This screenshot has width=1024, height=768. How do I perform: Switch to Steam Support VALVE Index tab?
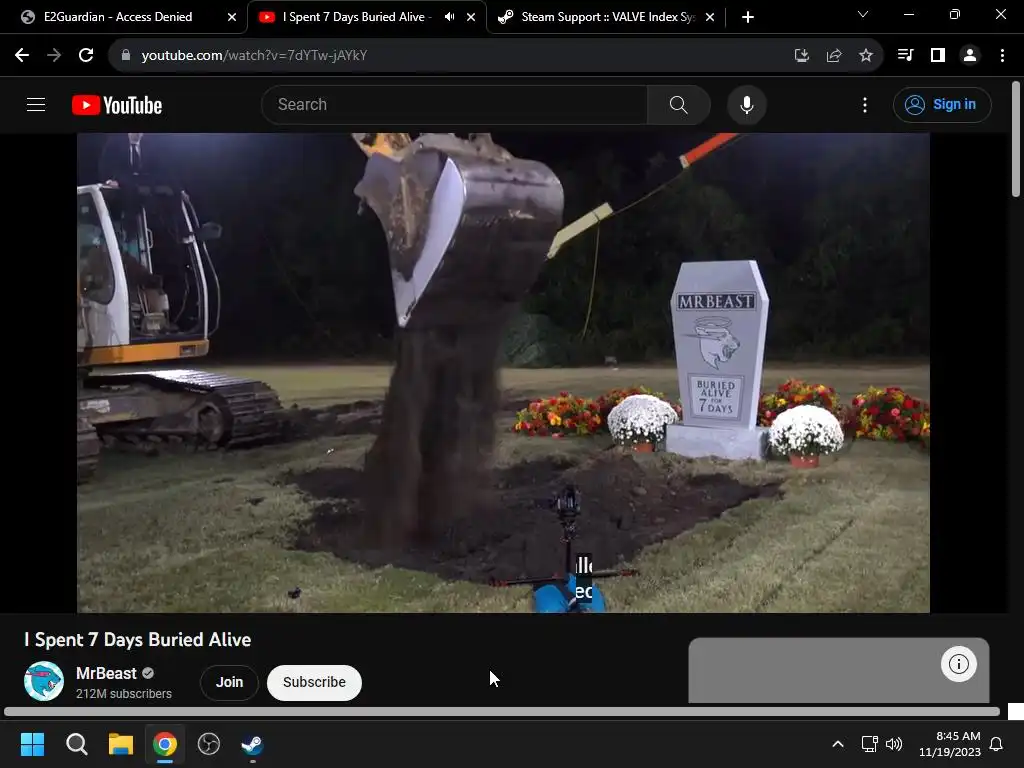[607, 17]
